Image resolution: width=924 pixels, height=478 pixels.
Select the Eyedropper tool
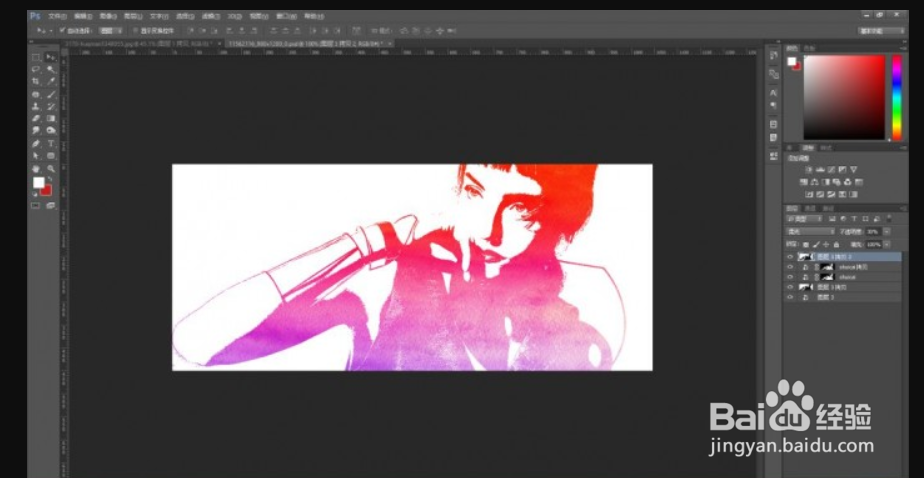[x=51, y=81]
